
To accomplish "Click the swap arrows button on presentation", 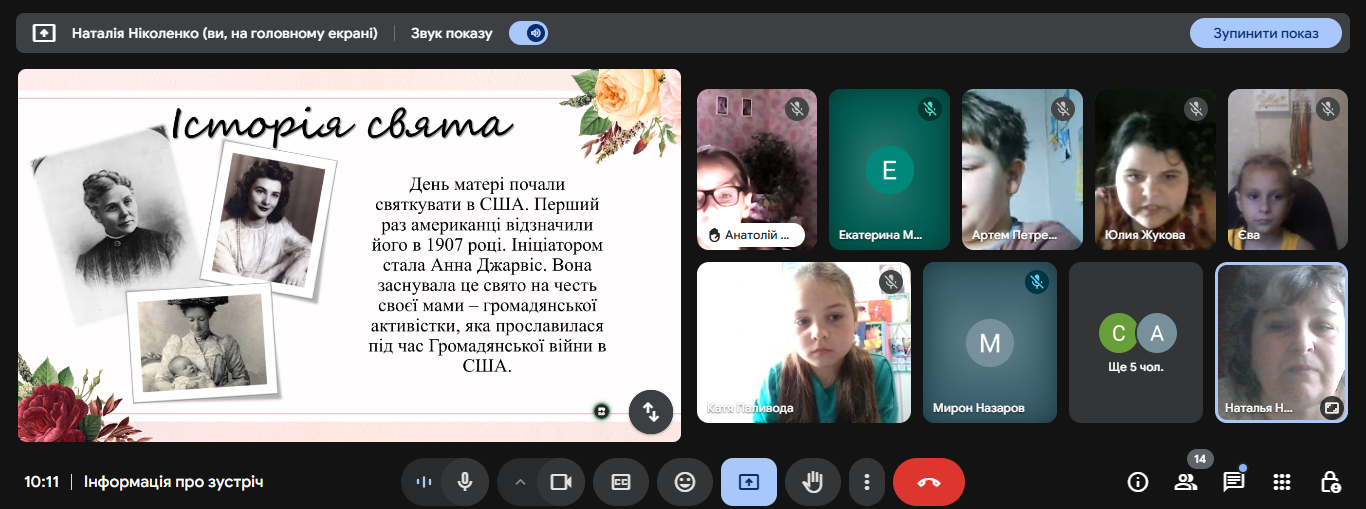I will pyautogui.click(x=651, y=411).
